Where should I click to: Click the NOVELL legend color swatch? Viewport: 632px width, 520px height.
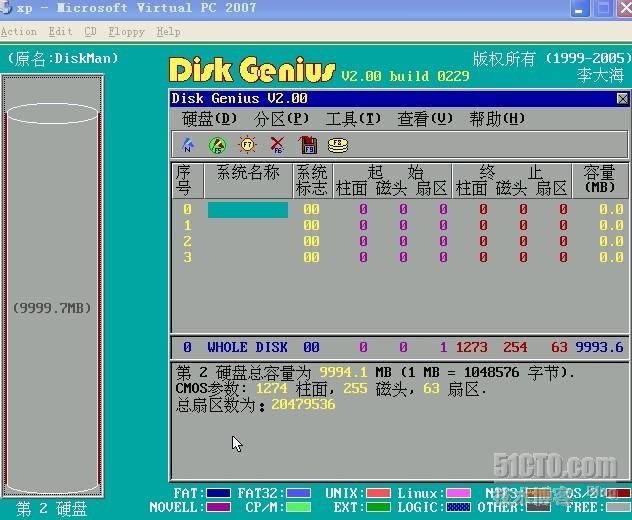point(218,507)
